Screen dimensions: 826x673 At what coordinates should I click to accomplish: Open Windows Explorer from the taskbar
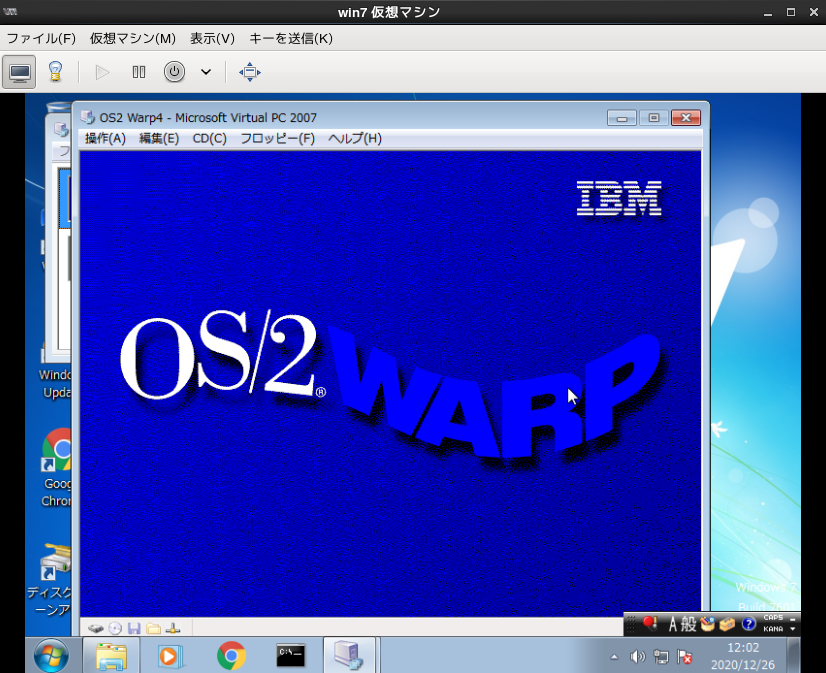tap(111, 656)
